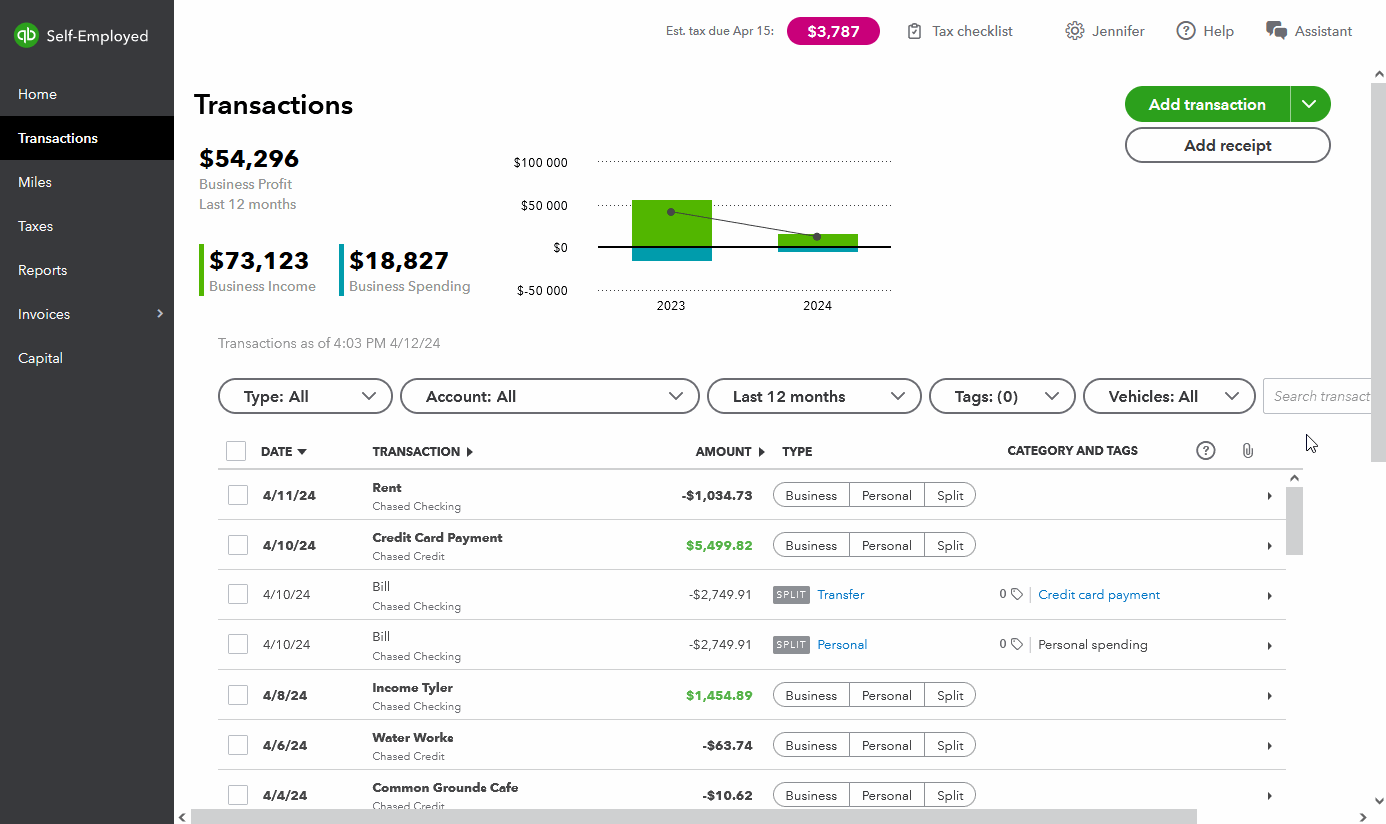
Task: Check the Rent transaction checkbox
Action: 238,495
